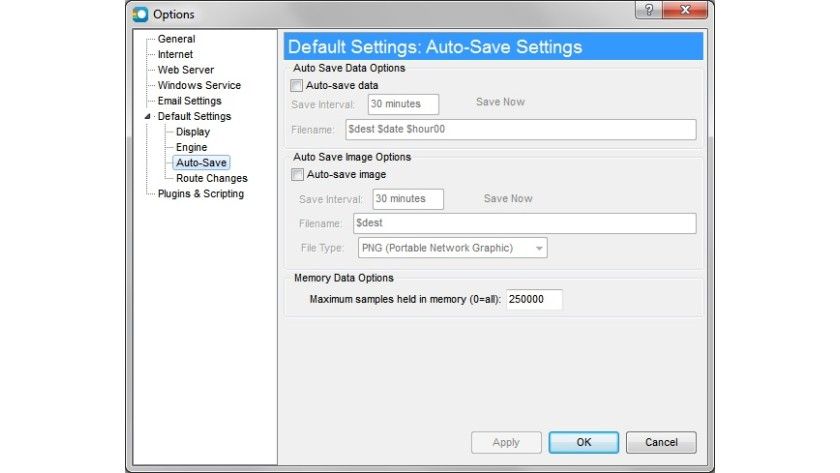Click the Auto Save Data Options group label
This screenshot has height=473, width=840.
[349, 69]
